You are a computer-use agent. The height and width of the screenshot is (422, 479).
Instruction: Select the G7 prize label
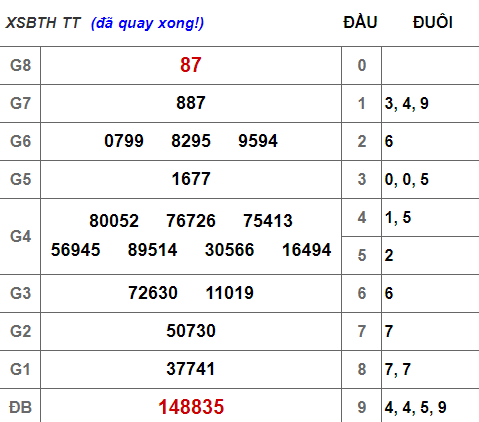(20, 103)
